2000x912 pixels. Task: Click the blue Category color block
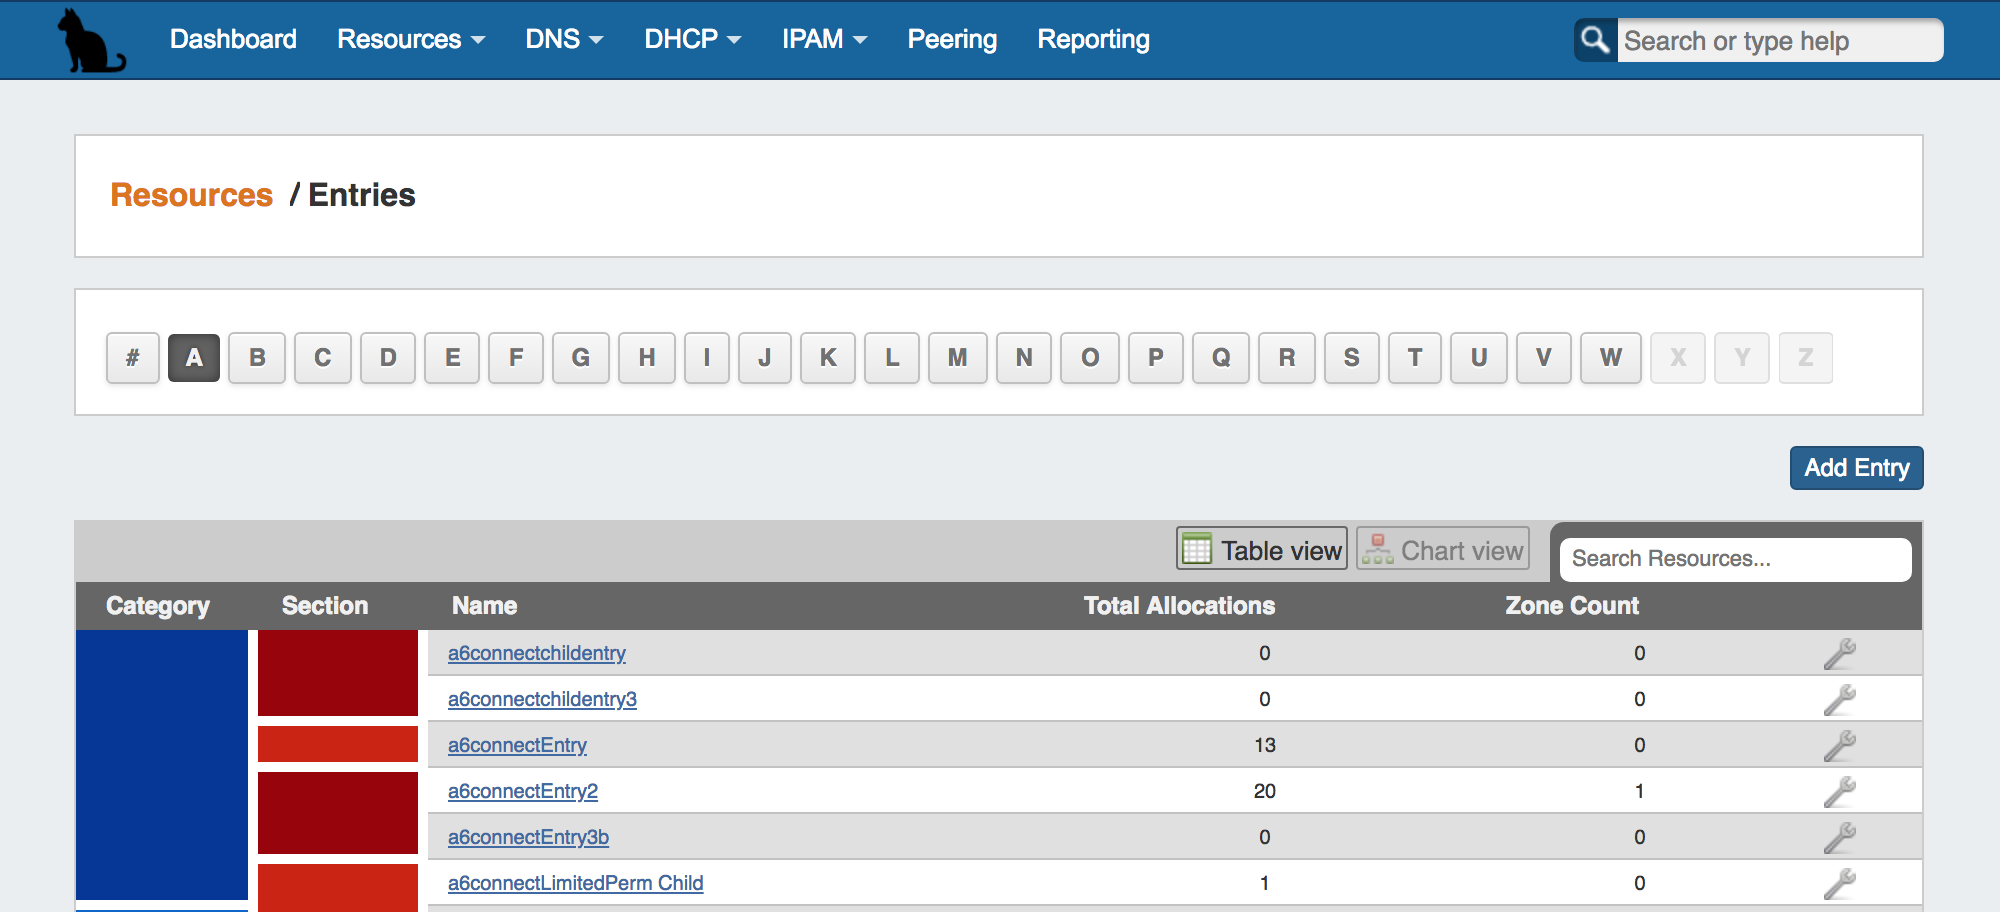[x=162, y=764]
